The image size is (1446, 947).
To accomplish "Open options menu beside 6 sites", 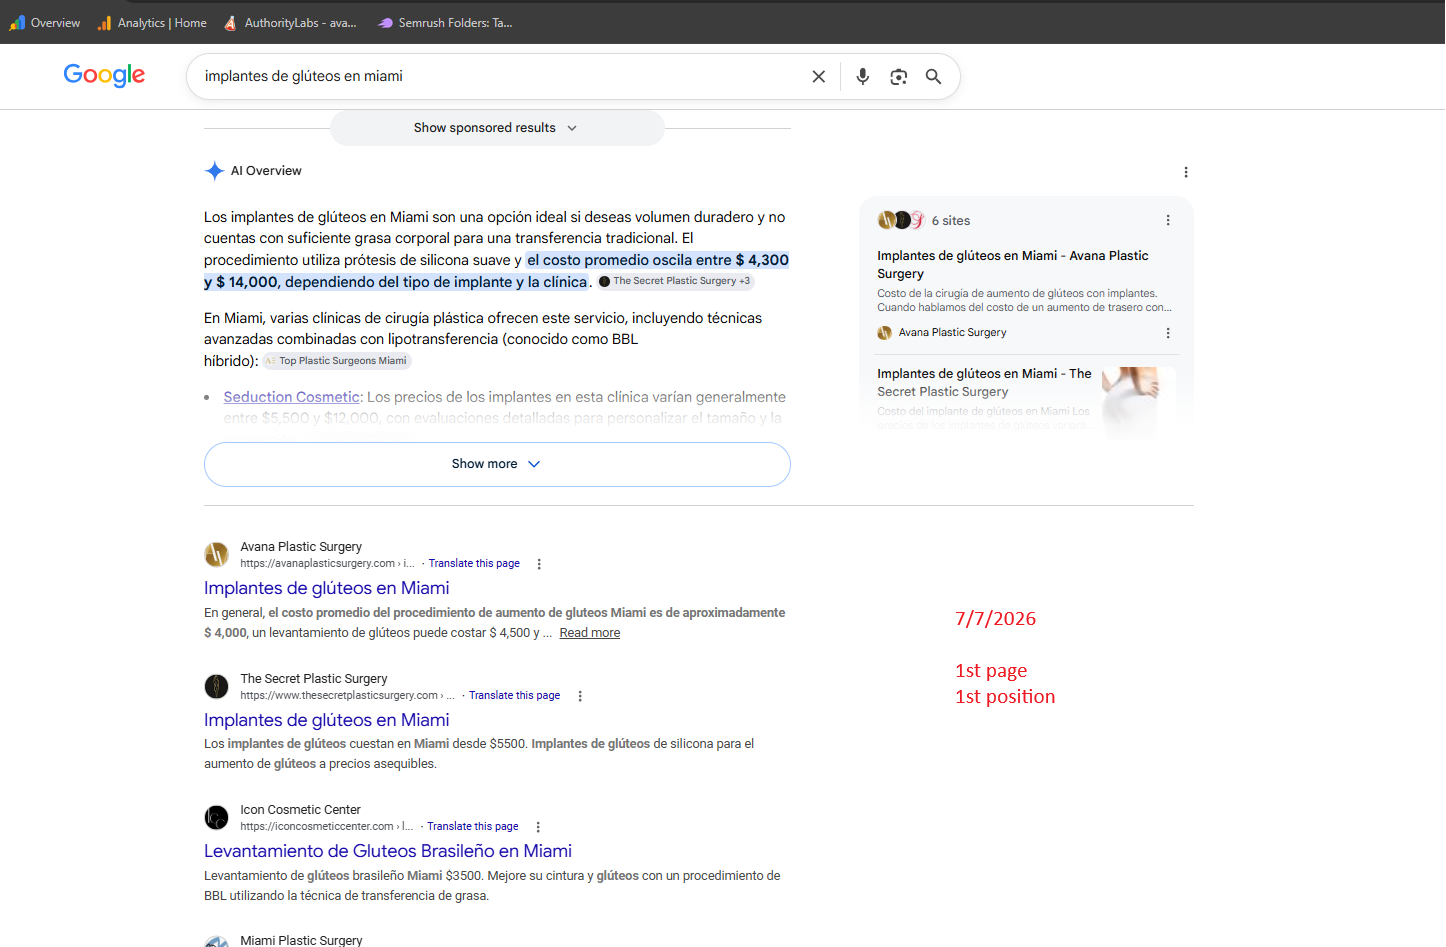I will click(1168, 220).
